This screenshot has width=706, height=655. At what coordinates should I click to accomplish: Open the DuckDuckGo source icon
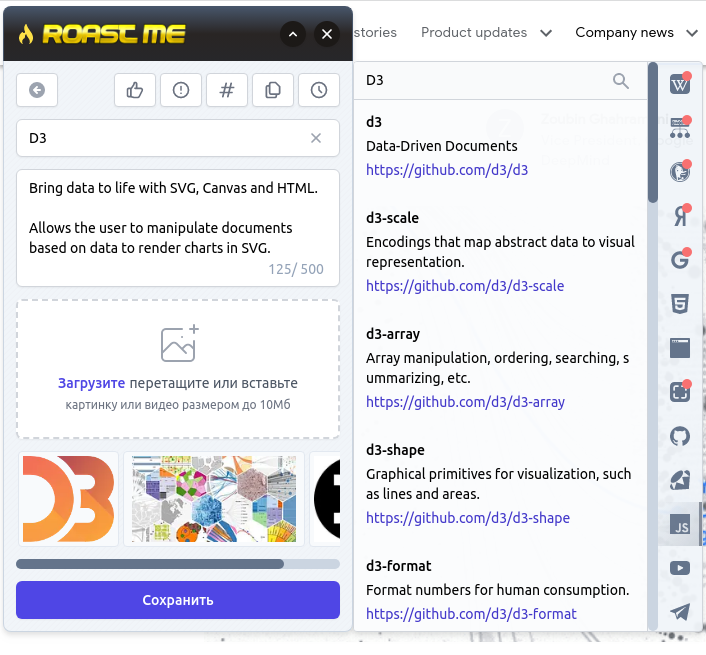pyautogui.click(x=680, y=172)
